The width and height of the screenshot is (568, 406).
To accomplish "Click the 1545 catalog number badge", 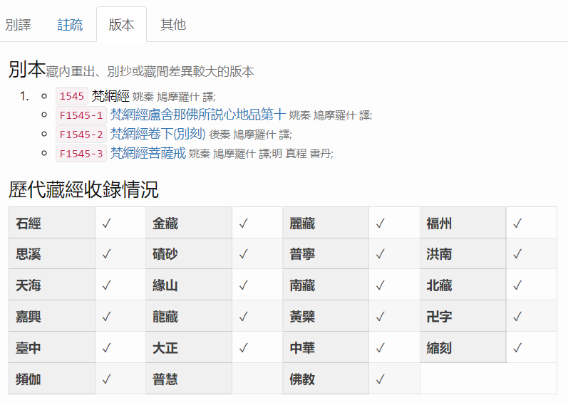I will pyautogui.click(x=72, y=96).
